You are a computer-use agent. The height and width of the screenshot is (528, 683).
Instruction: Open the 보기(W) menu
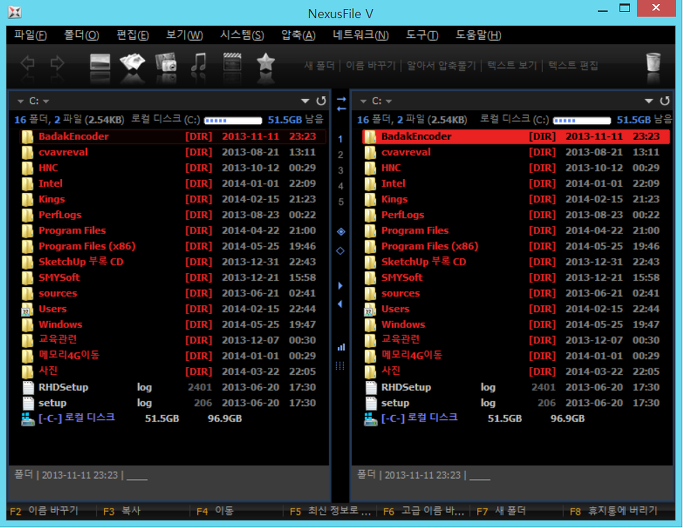(x=184, y=35)
